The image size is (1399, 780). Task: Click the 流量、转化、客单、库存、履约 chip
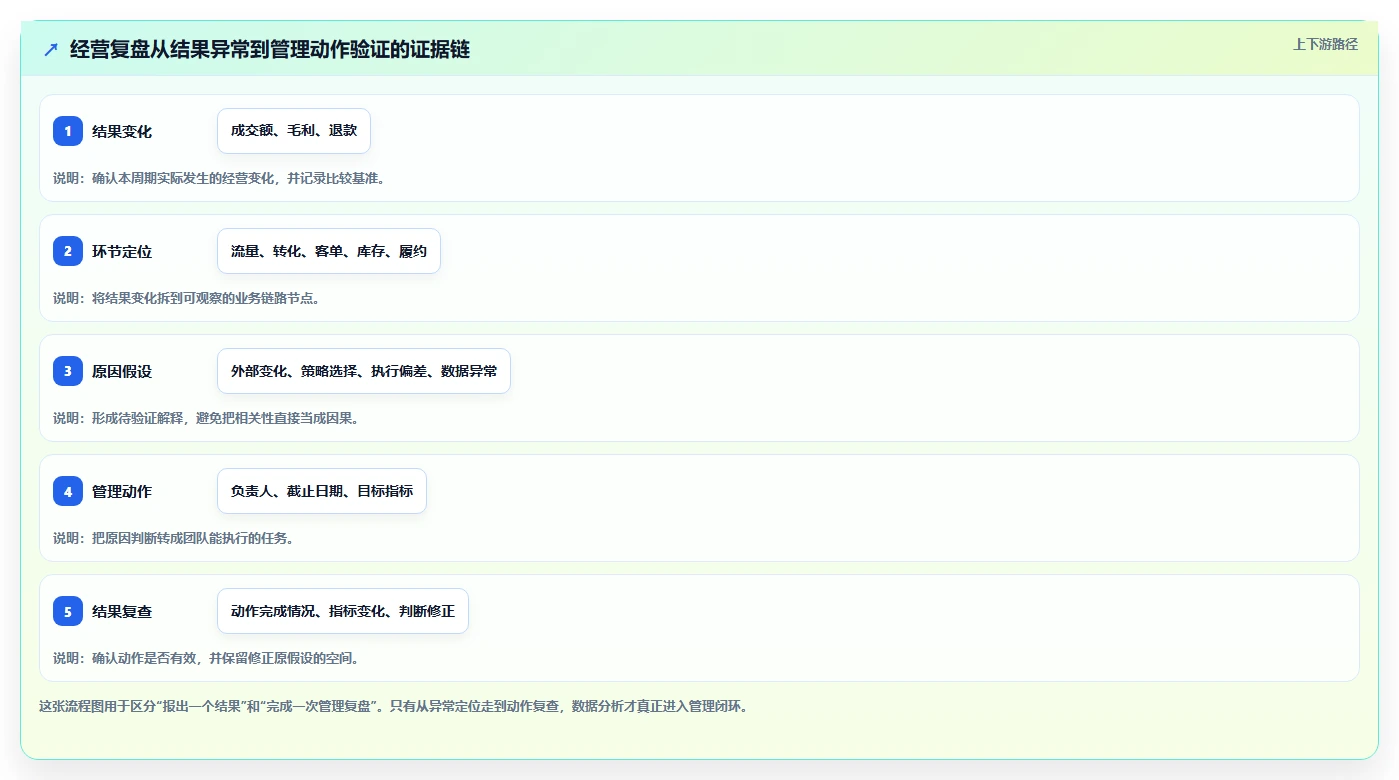[x=329, y=251]
